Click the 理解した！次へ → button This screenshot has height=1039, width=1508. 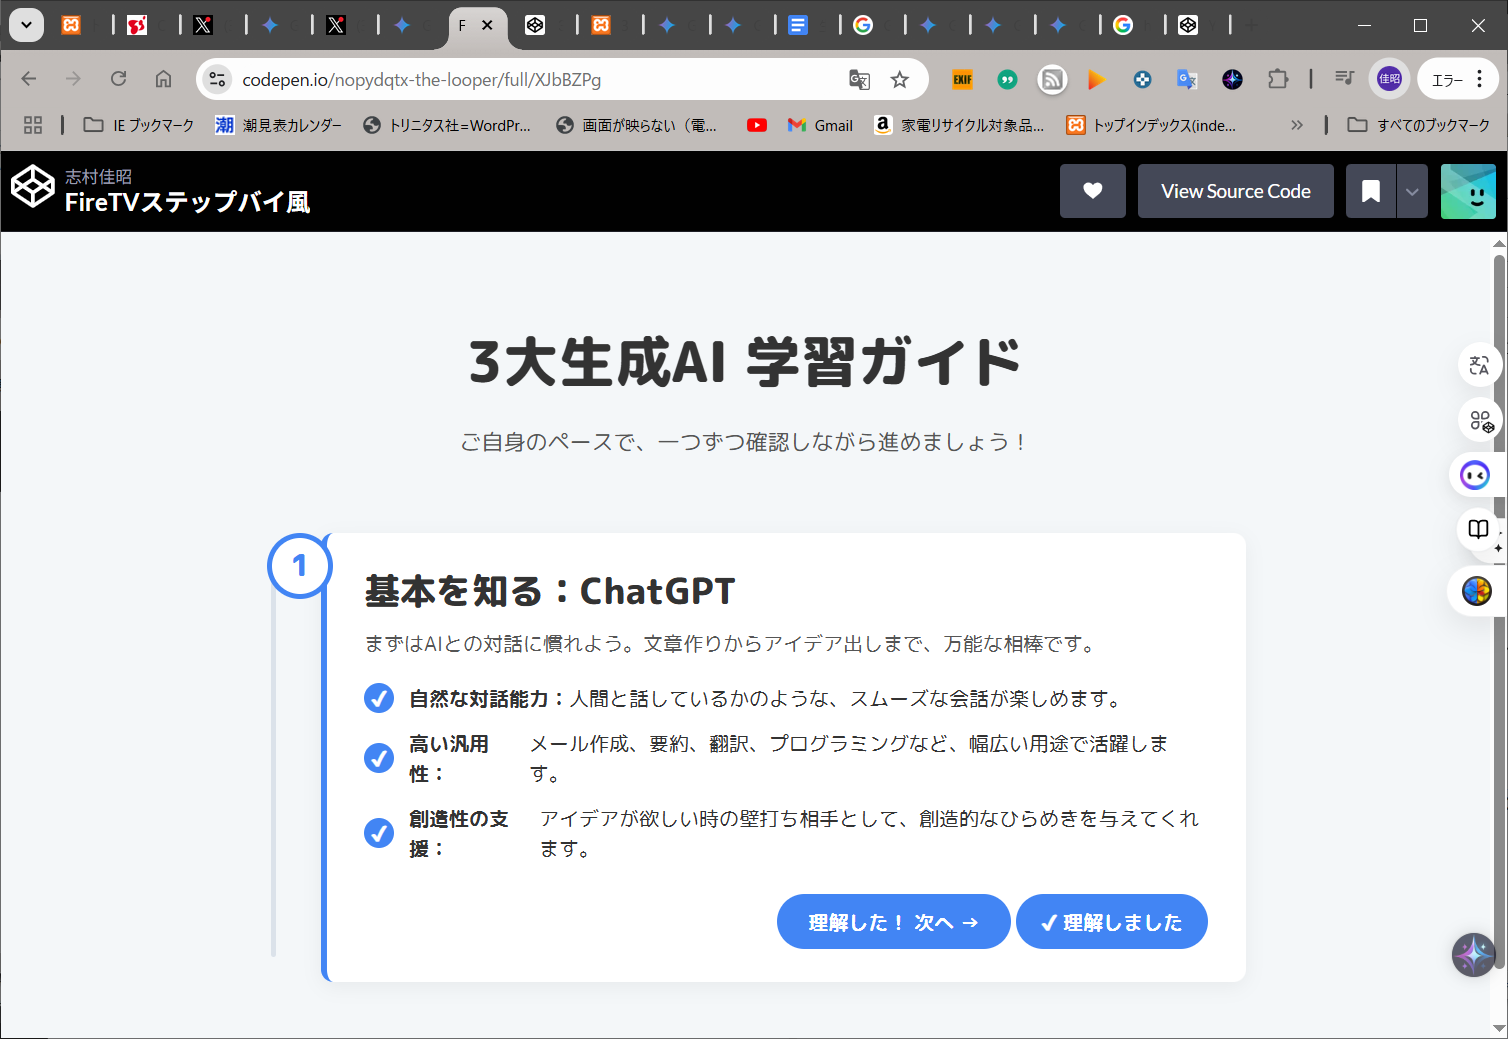(893, 922)
